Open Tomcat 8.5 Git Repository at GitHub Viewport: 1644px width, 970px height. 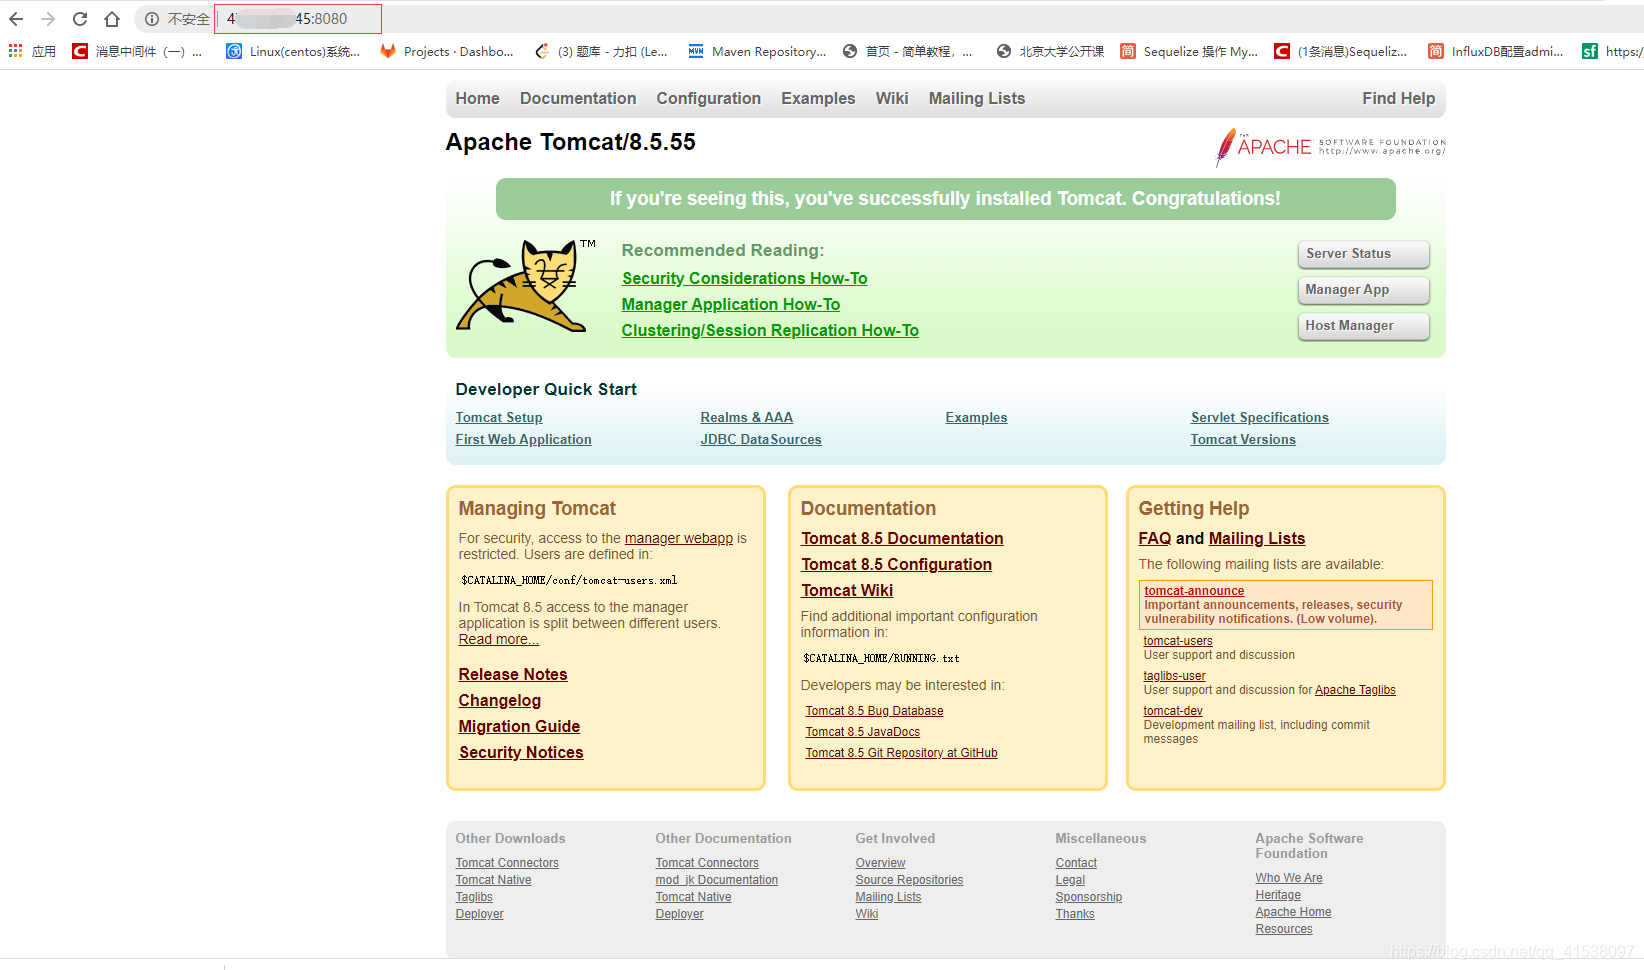901,753
